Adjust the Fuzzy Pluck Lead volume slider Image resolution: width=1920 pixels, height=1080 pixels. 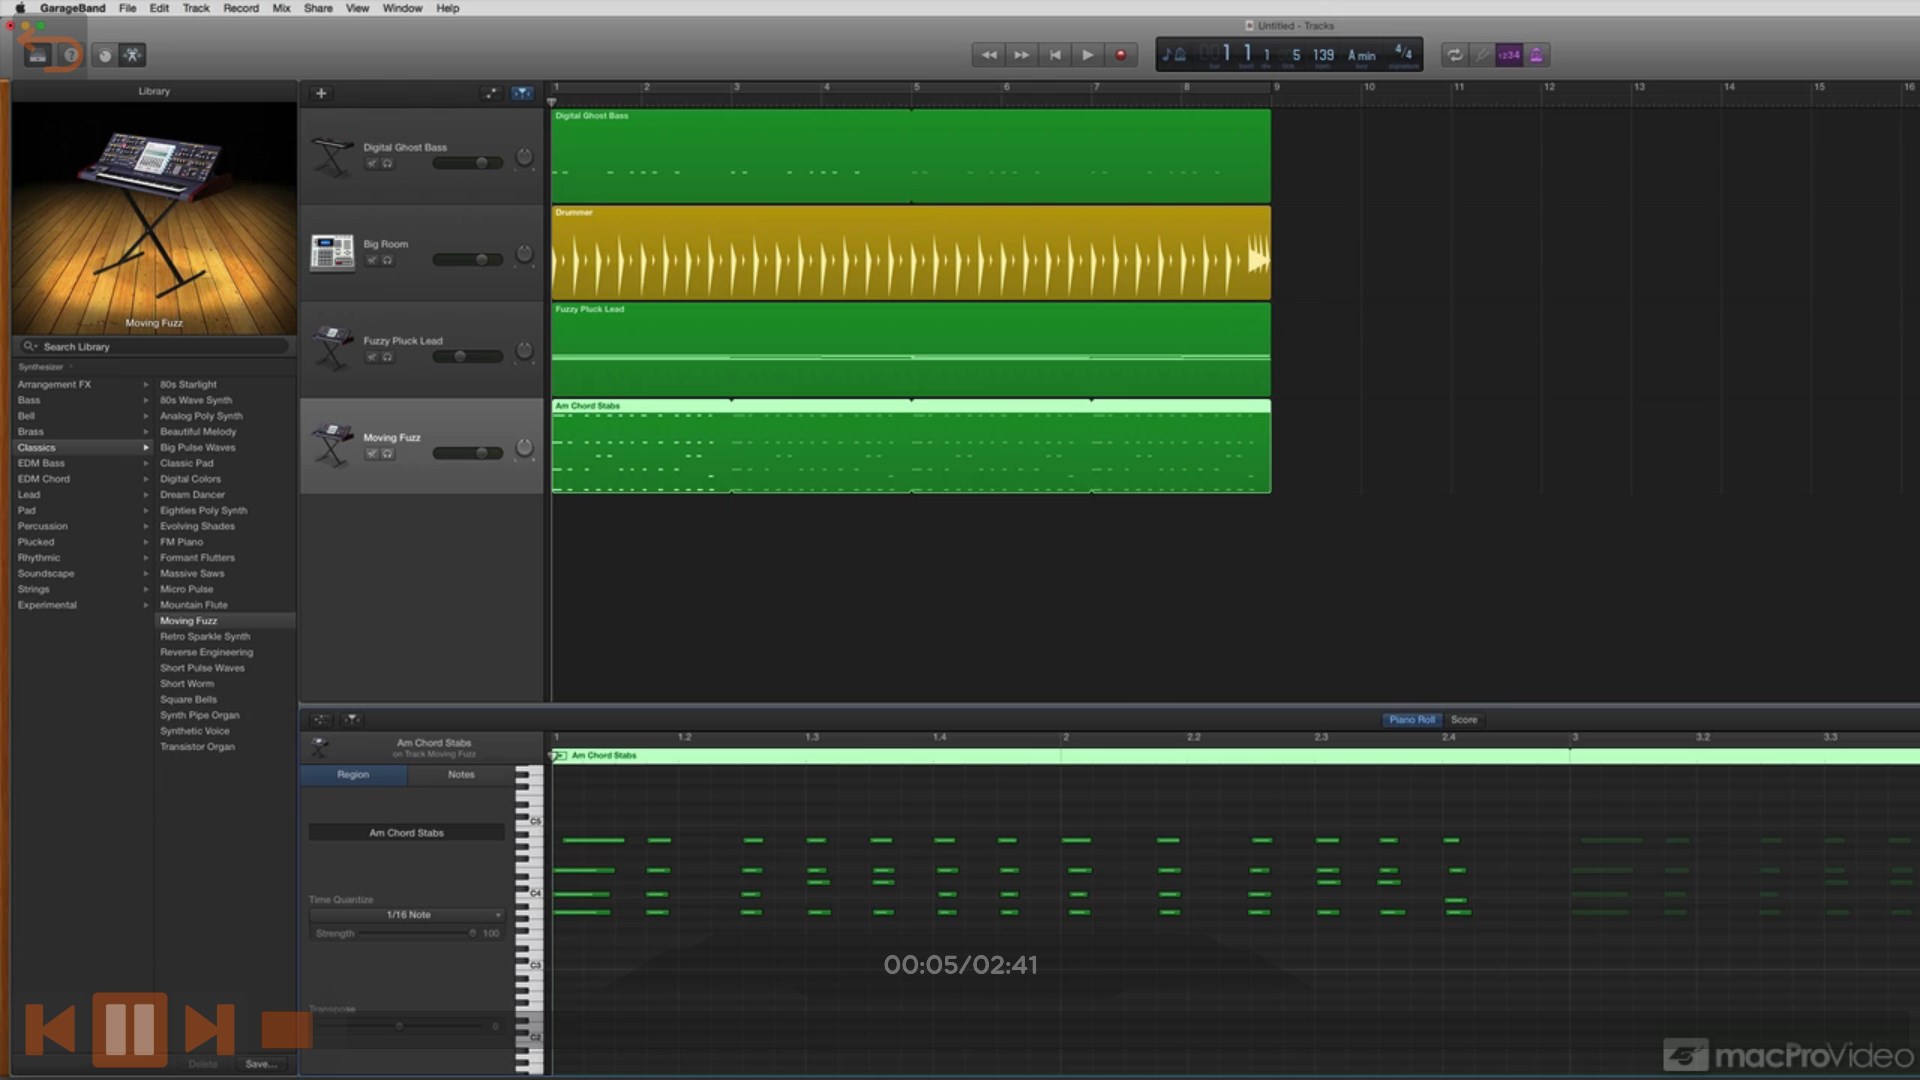[460, 356]
